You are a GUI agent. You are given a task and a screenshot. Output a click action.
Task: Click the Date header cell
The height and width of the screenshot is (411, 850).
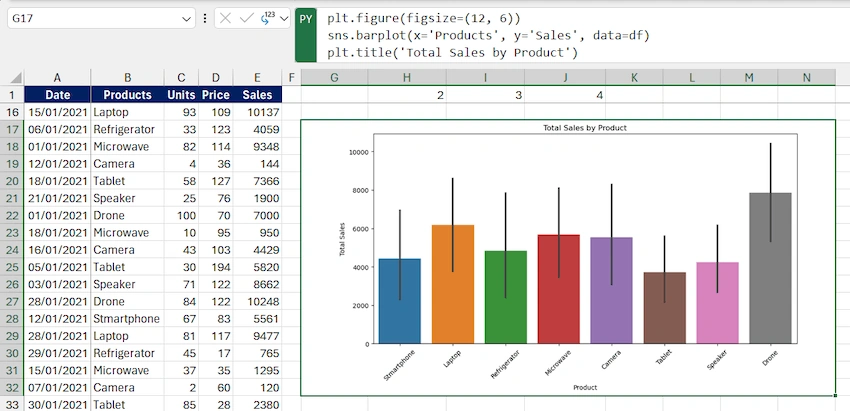(x=57, y=95)
